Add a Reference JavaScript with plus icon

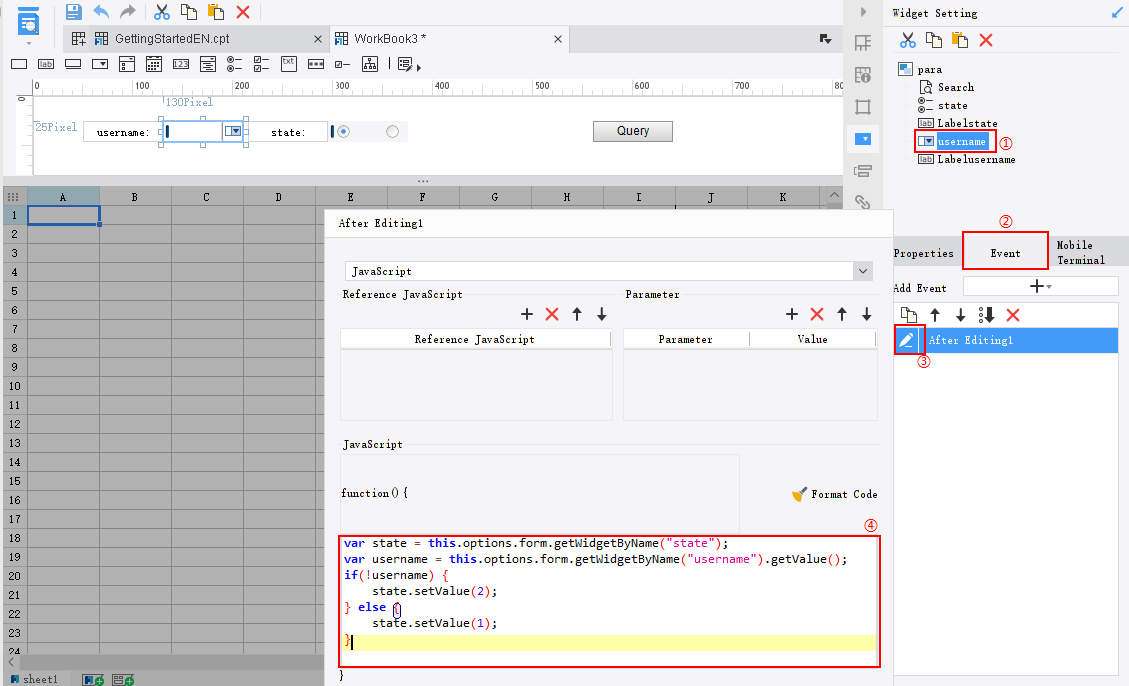(527, 314)
